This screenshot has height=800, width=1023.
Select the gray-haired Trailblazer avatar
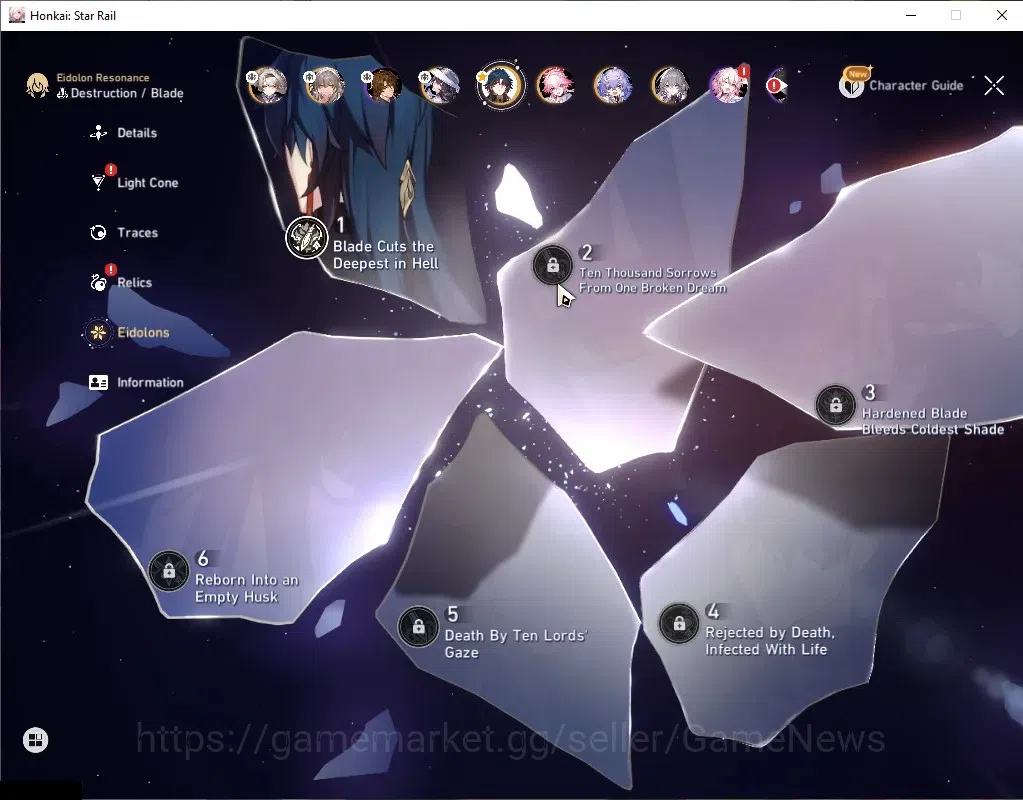coord(324,85)
